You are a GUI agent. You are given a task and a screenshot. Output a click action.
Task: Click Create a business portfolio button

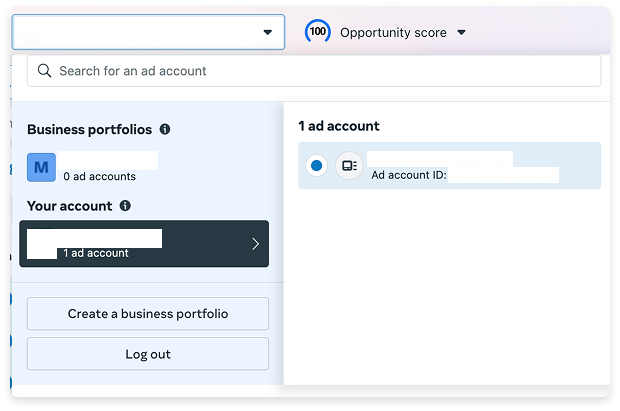pyautogui.click(x=148, y=314)
